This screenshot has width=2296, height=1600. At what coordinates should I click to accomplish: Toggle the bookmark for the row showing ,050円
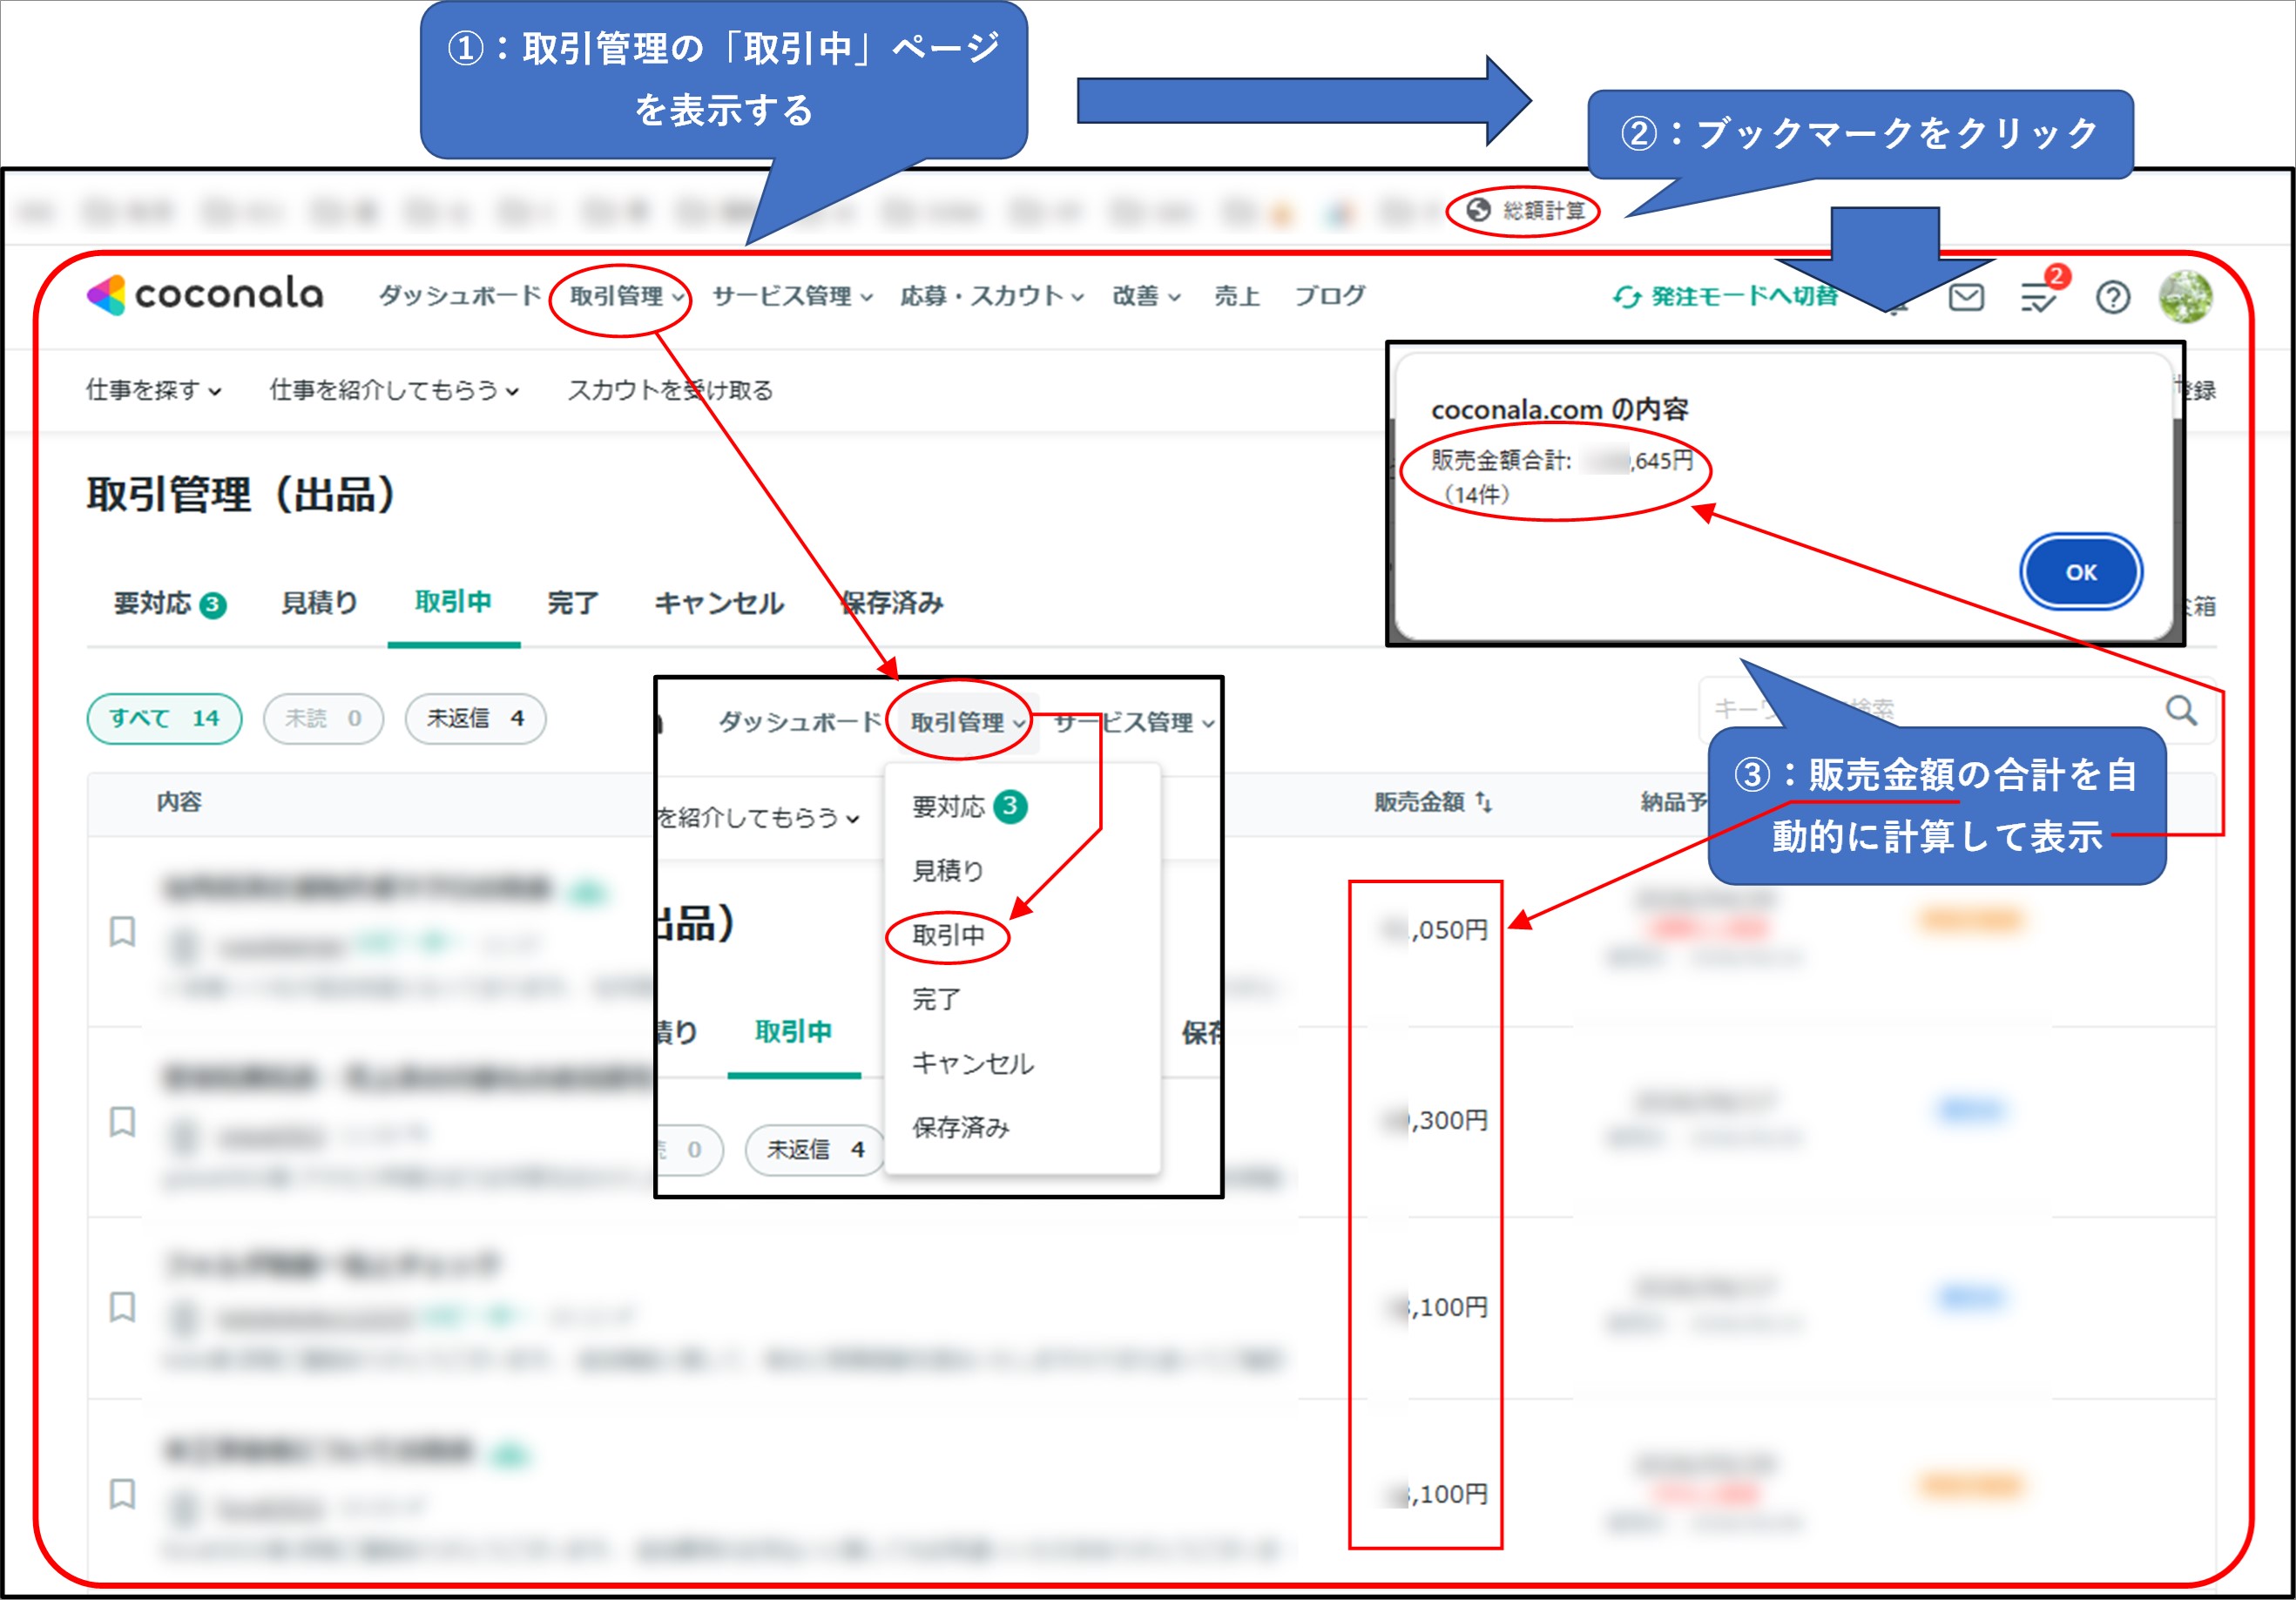(122, 931)
